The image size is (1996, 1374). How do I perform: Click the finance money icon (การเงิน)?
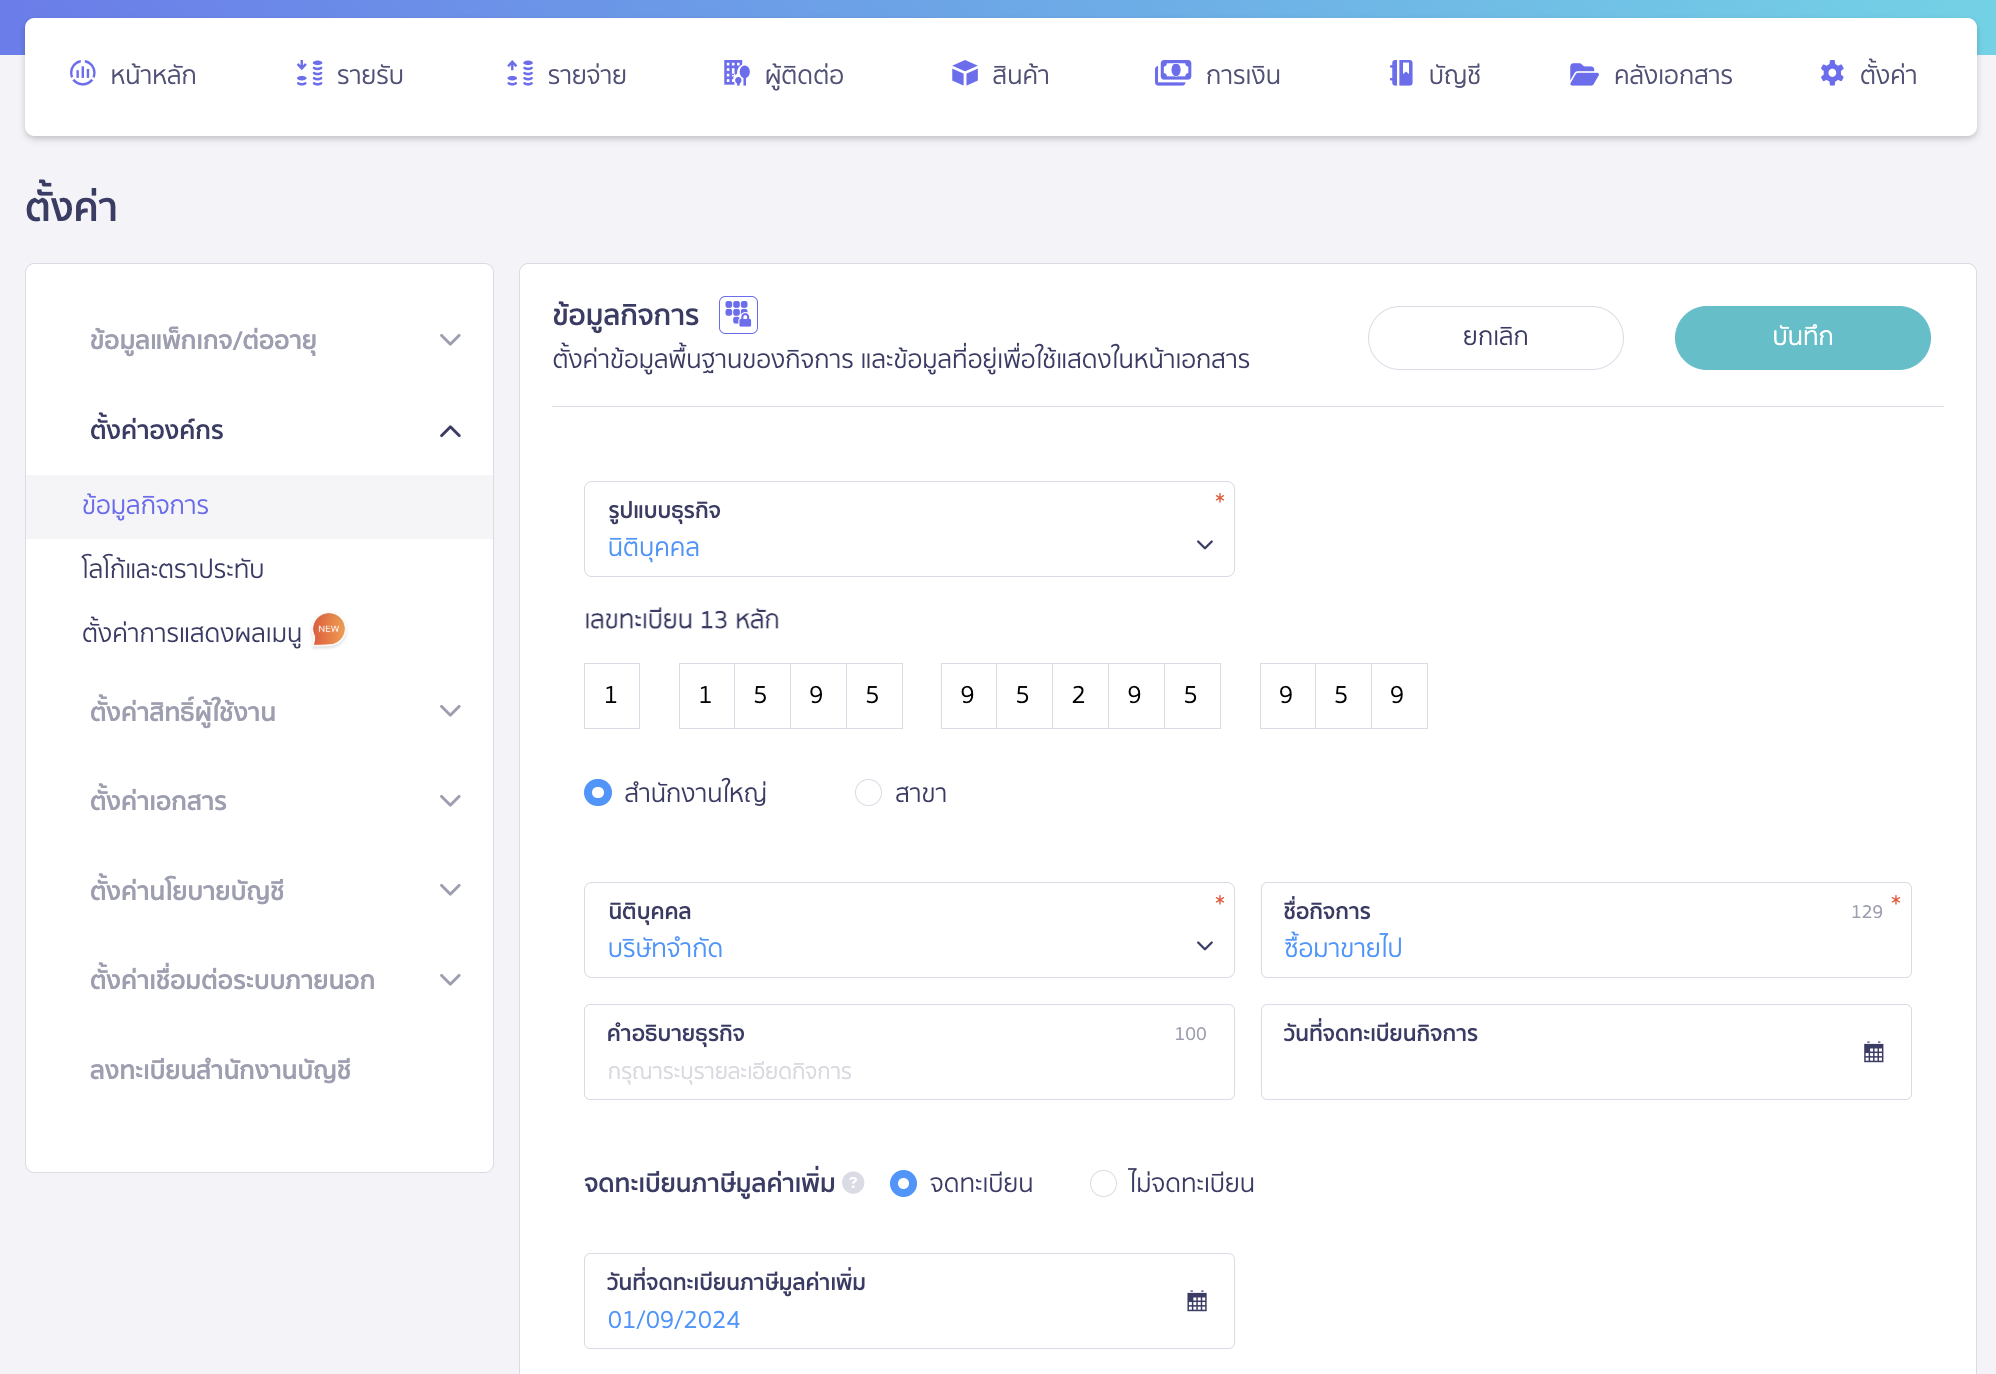[1172, 73]
